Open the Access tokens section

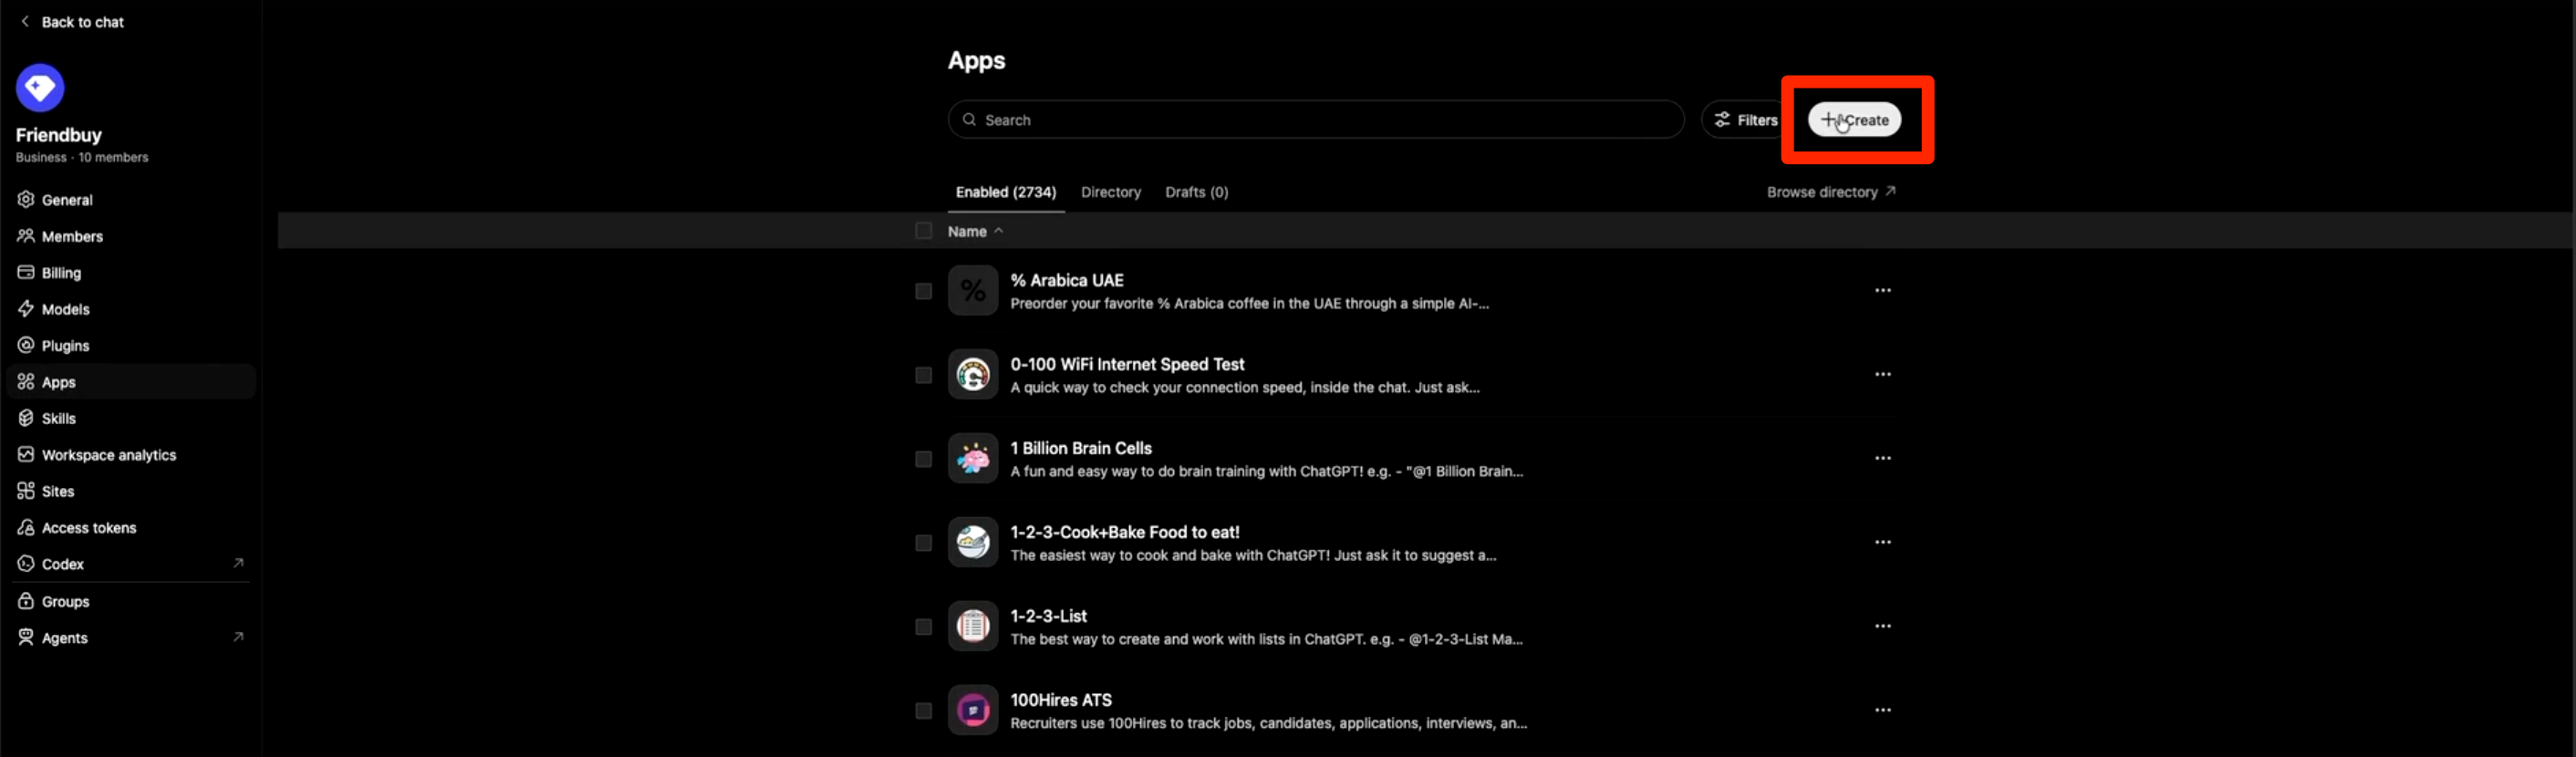131,528
